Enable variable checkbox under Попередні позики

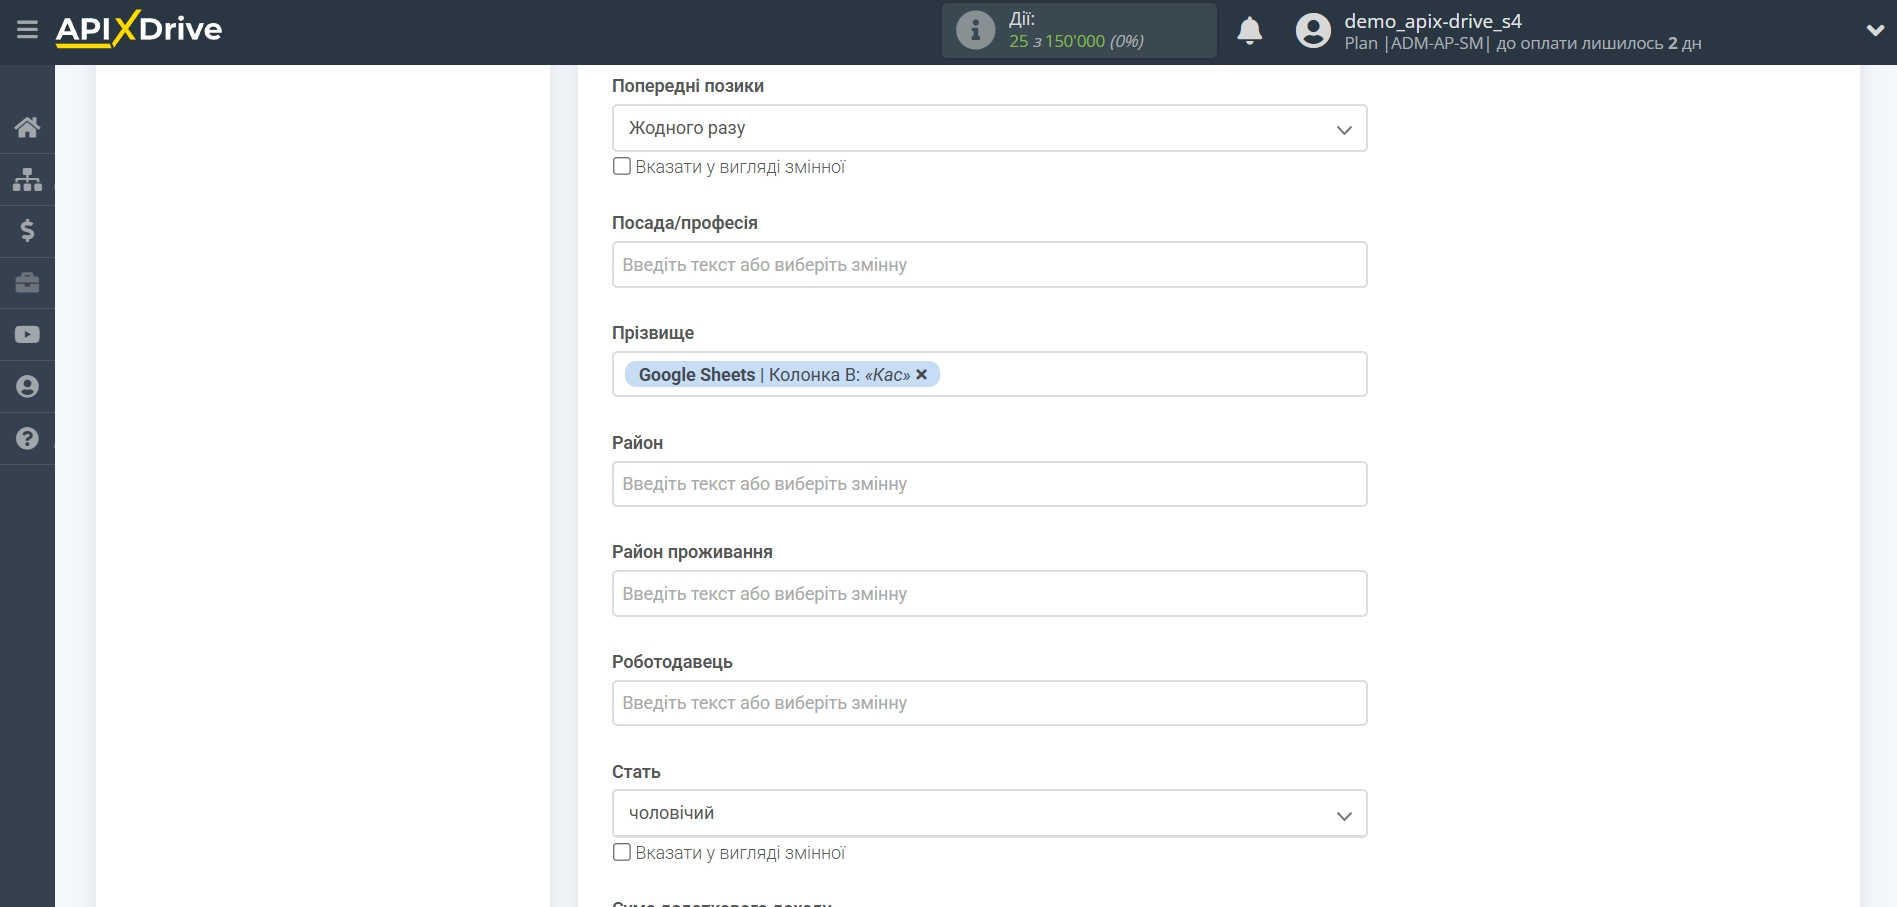click(x=622, y=167)
